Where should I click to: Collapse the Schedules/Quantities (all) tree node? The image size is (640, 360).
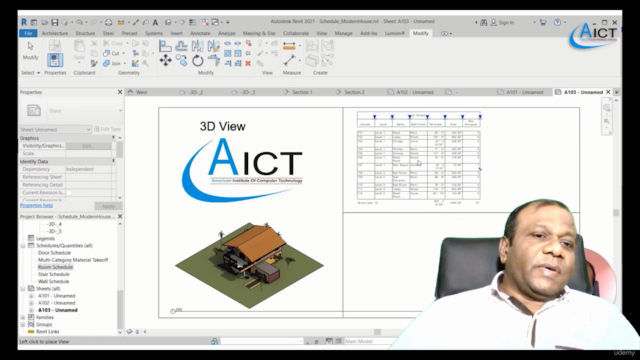(23, 246)
